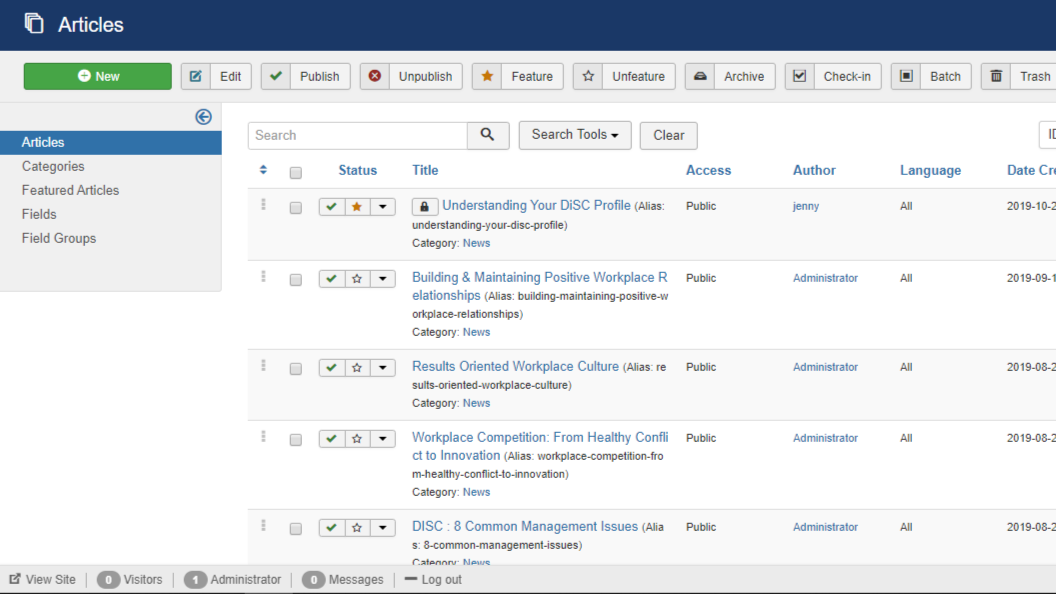Click the drag handle of Results Oriented Workplace Culture row
1056x594 pixels.
[263, 365]
